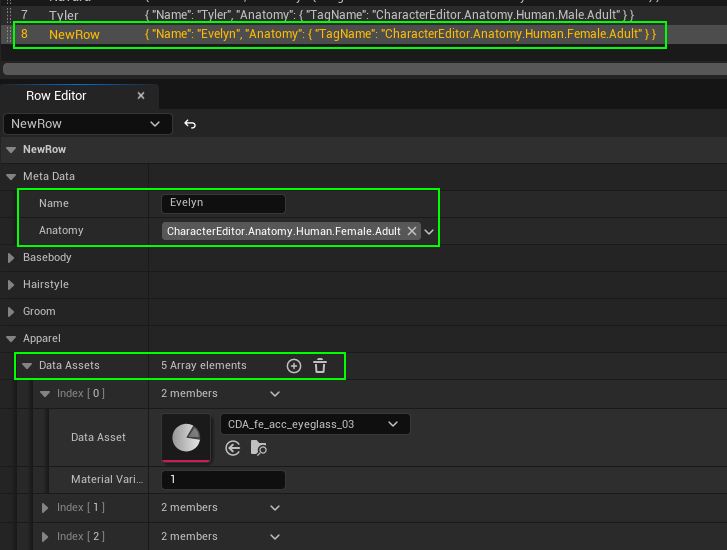Image resolution: width=727 pixels, height=550 pixels.
Task: Close the Row Editor tab
Action: 141,96
